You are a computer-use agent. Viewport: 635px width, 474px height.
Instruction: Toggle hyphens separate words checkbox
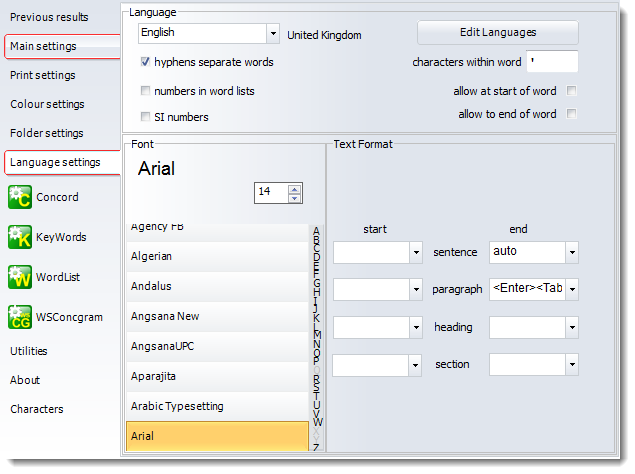(146, 62)
